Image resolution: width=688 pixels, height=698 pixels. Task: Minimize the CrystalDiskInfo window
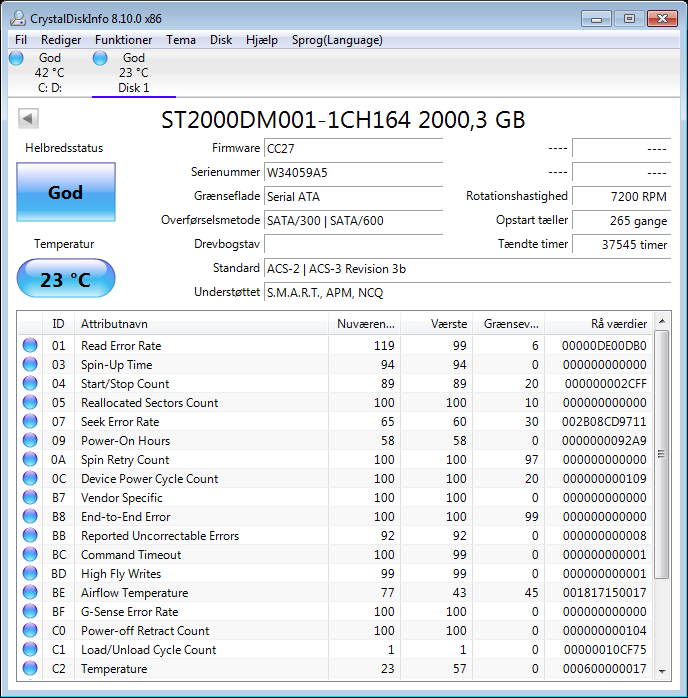[596, 19]
